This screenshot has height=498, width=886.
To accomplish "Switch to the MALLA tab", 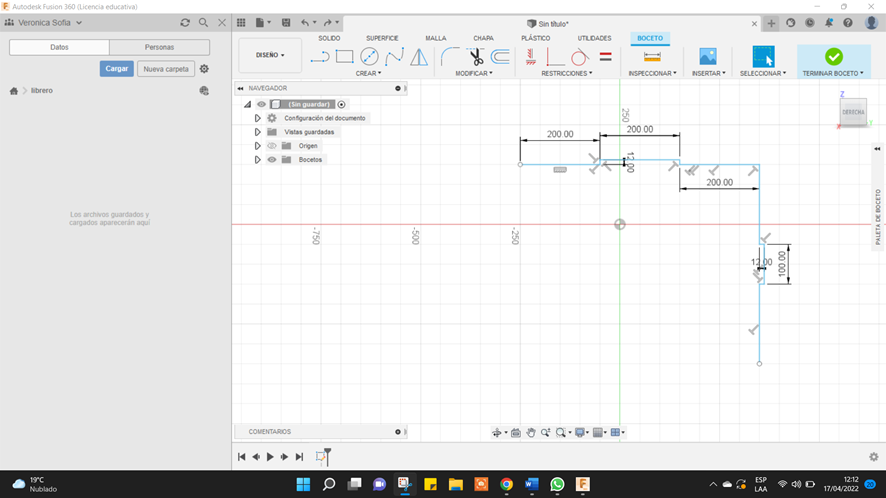I will click(436, 38).
